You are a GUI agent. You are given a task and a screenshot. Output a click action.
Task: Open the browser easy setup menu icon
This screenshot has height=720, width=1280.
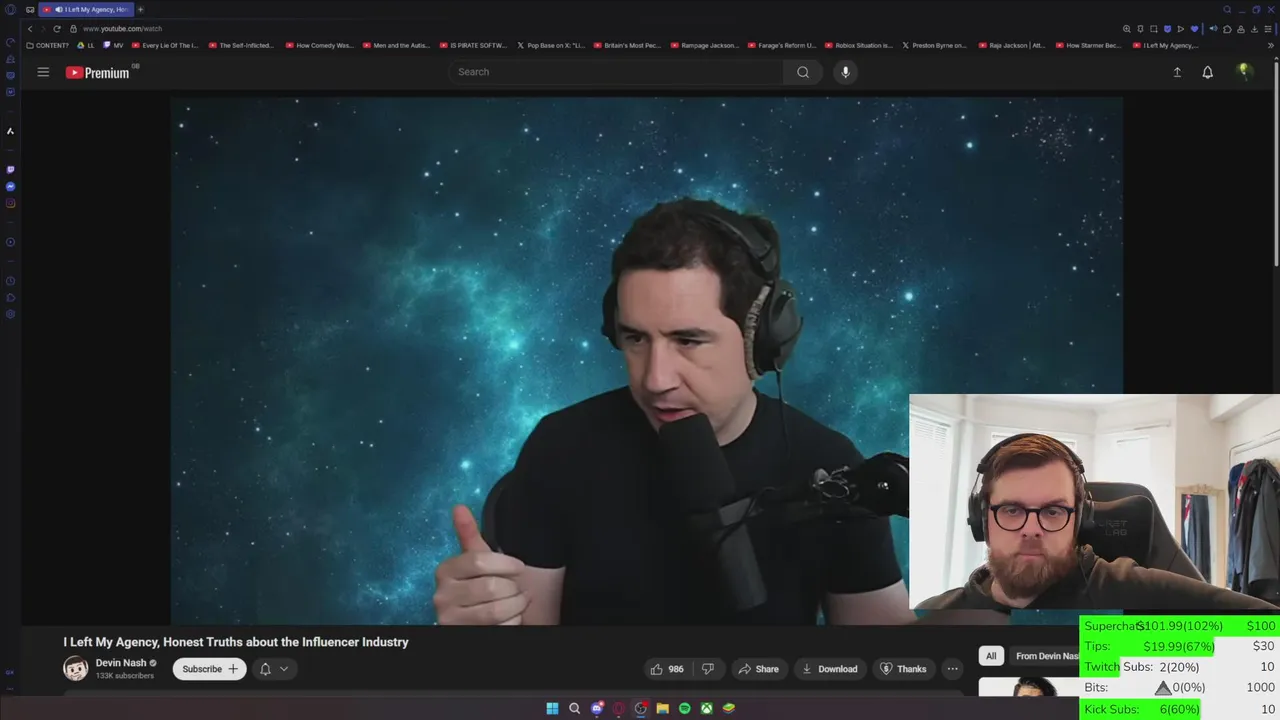pyautogui.click(x=1268, y=29)
